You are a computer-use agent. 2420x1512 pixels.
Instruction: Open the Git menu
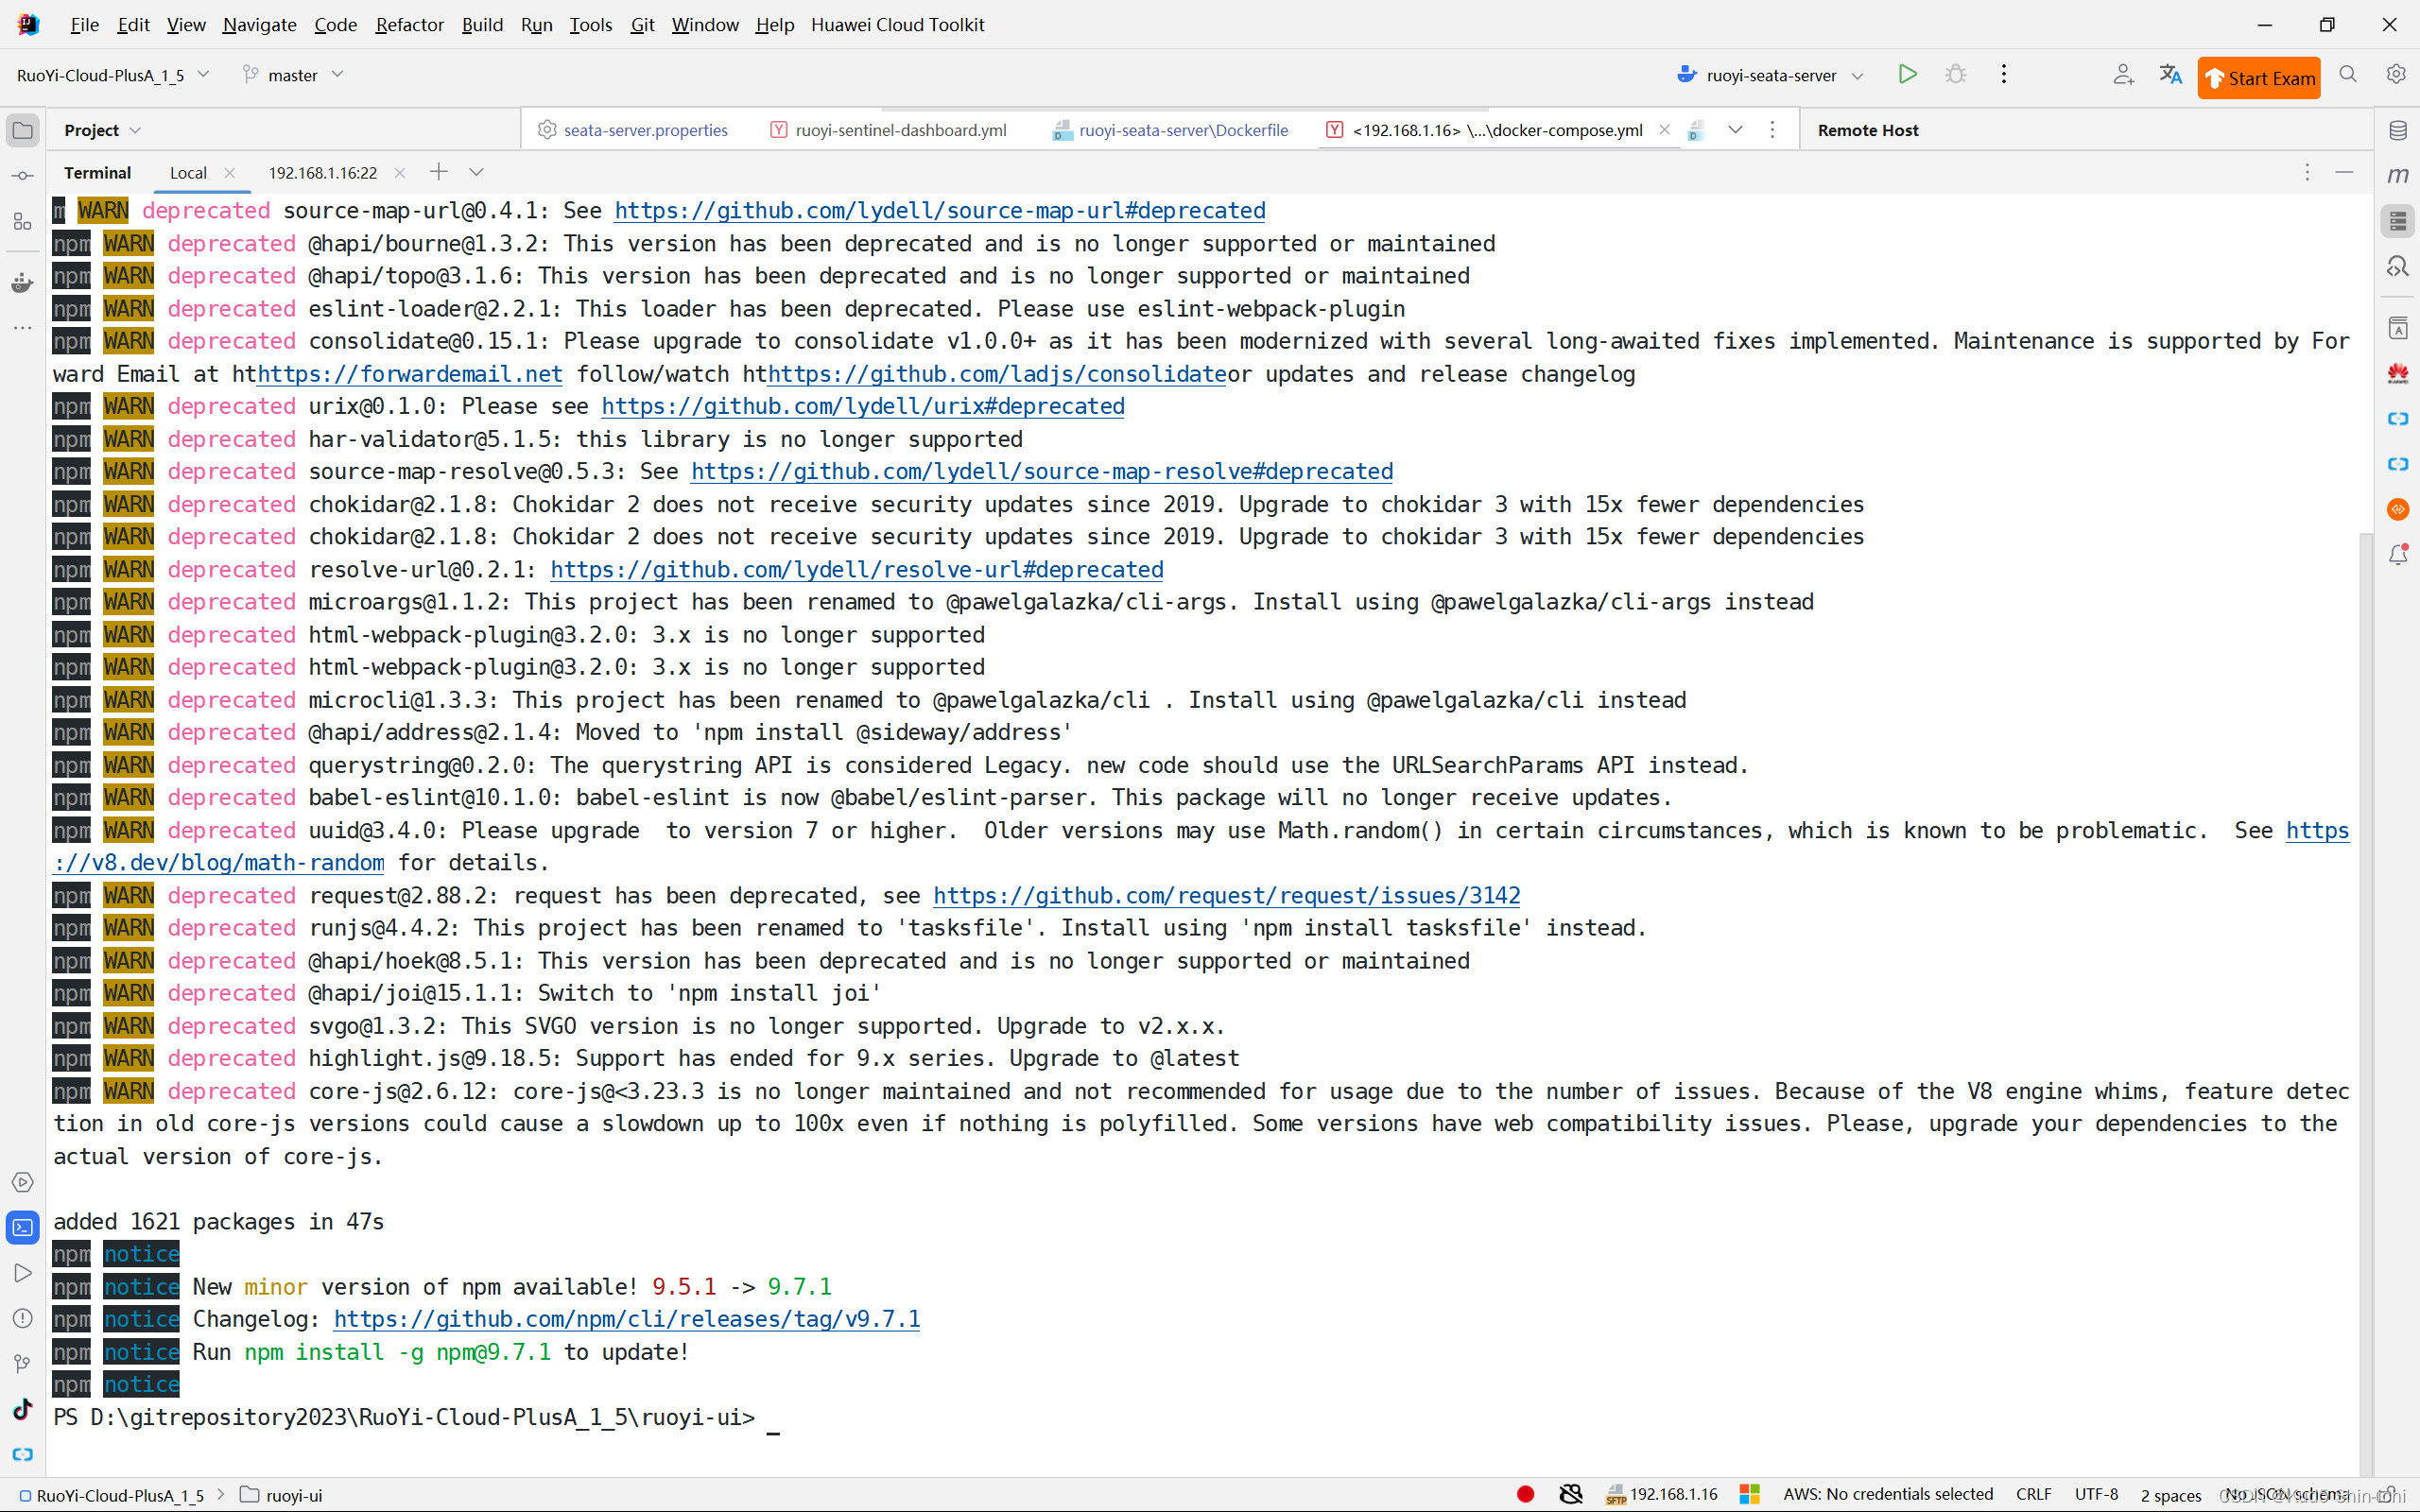click(x=642, y=24)
